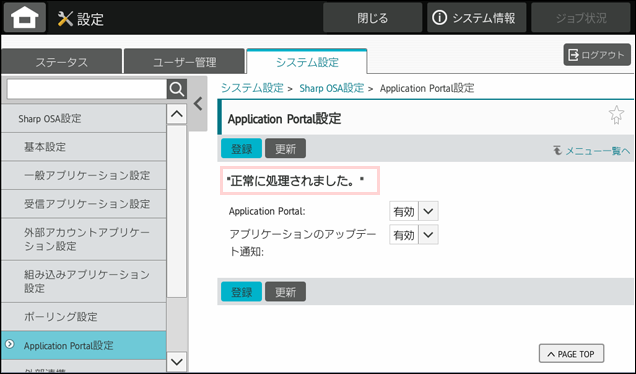
Task: Collapse the sidebar with left chevron
Action: [198, 104]
